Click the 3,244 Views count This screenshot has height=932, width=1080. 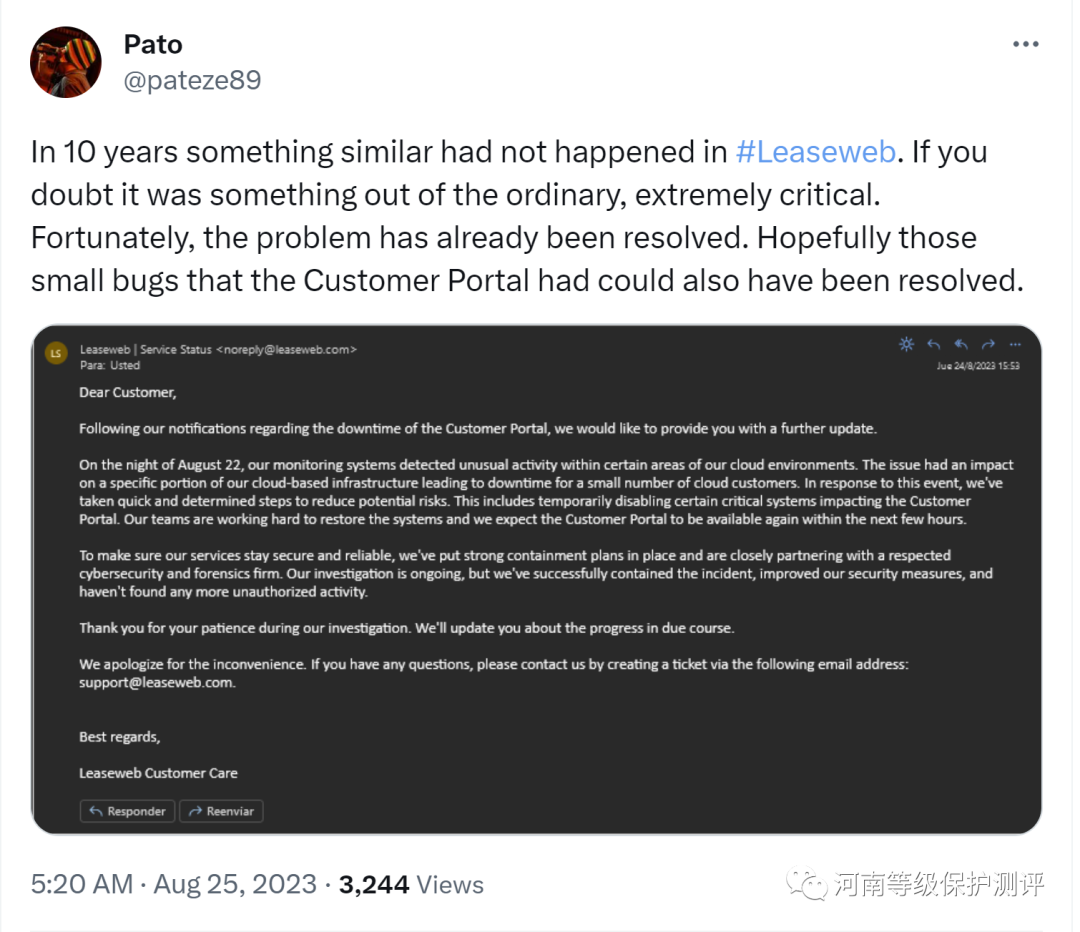tap(411, 885)
